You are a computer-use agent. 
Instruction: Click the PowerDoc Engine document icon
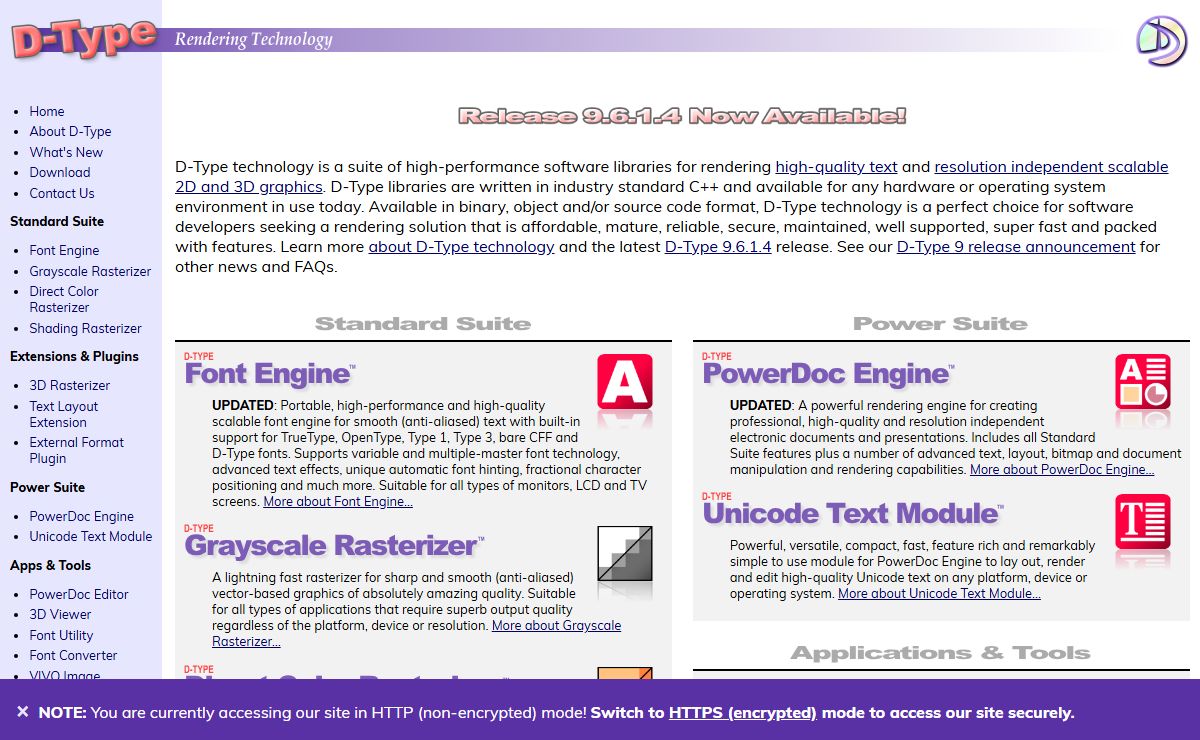pyautogui.click(x=1143, y=383)
